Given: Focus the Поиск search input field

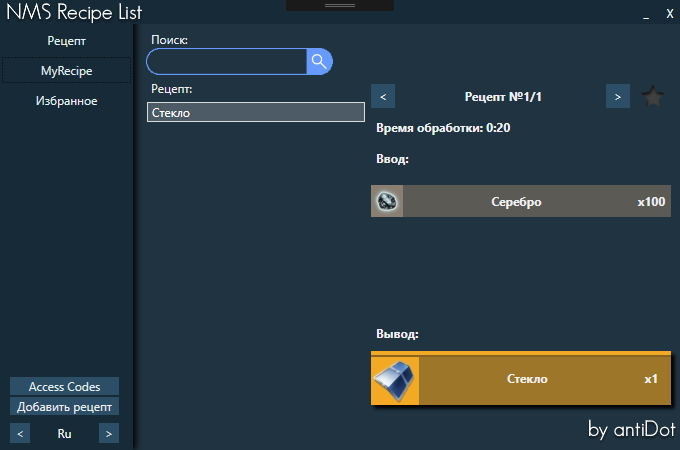Looking at the screenshot, I should [x=227, y=62].
